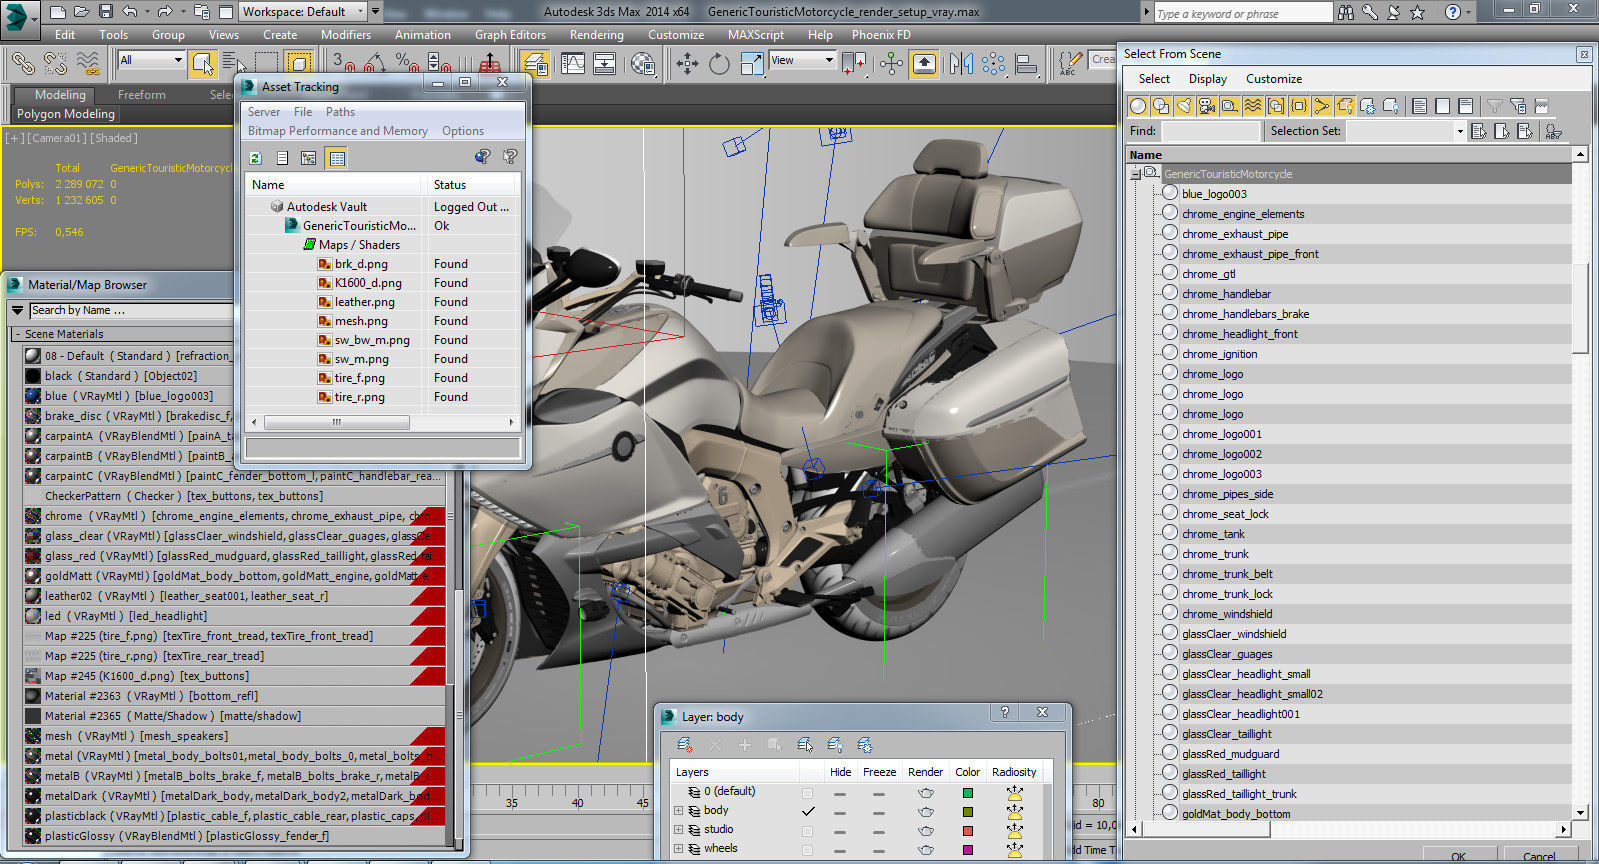Toggle Freeze for the studio layer
Image resolution: width=1599 pixels, height=864 pixels.
tap(878, 830)
